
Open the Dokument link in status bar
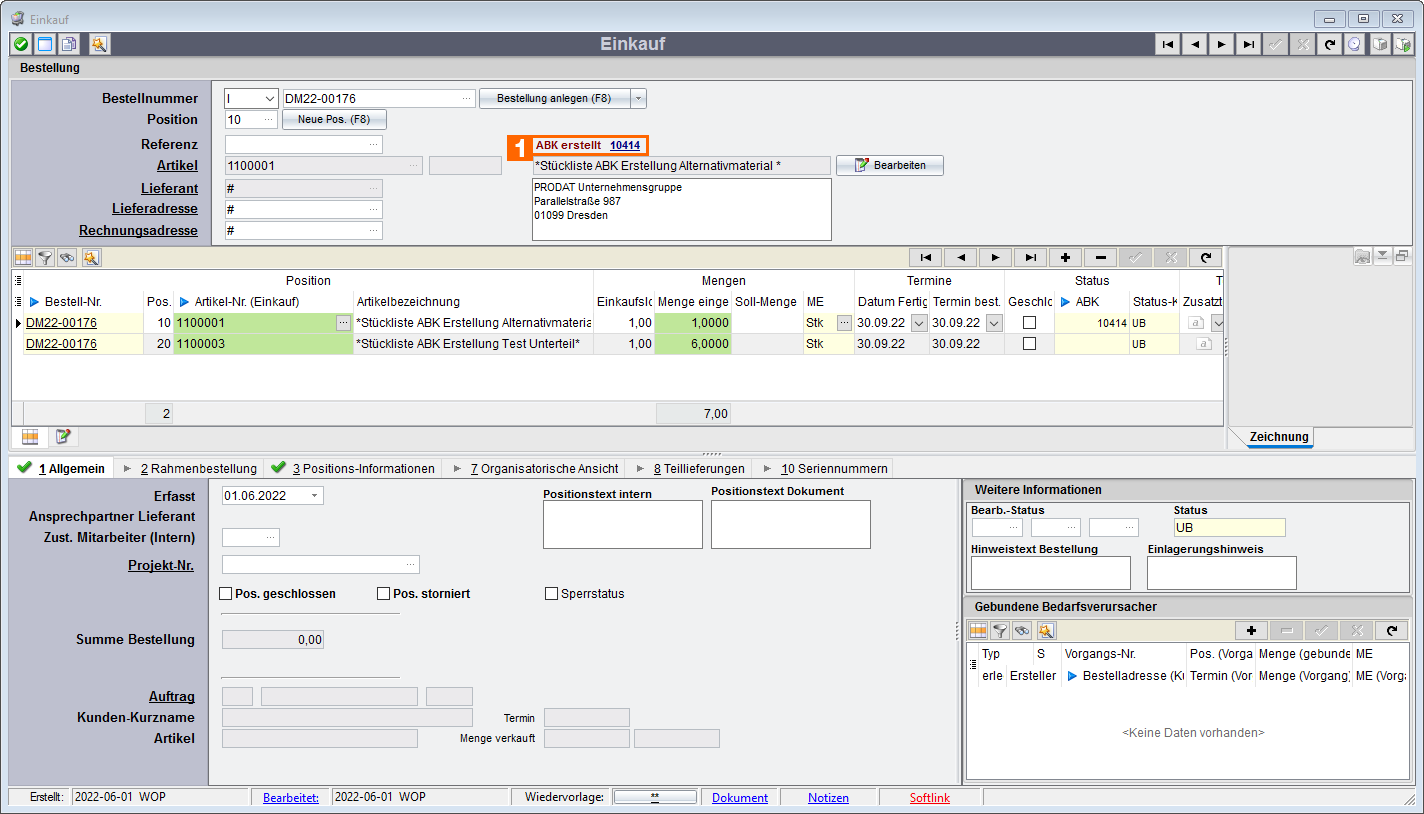[x=740, y=798]
